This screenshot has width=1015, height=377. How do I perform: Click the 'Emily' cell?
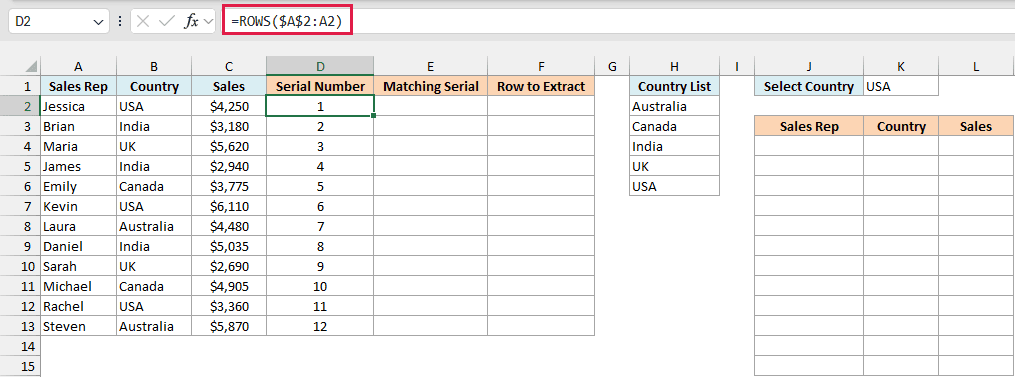coord(78,186)
